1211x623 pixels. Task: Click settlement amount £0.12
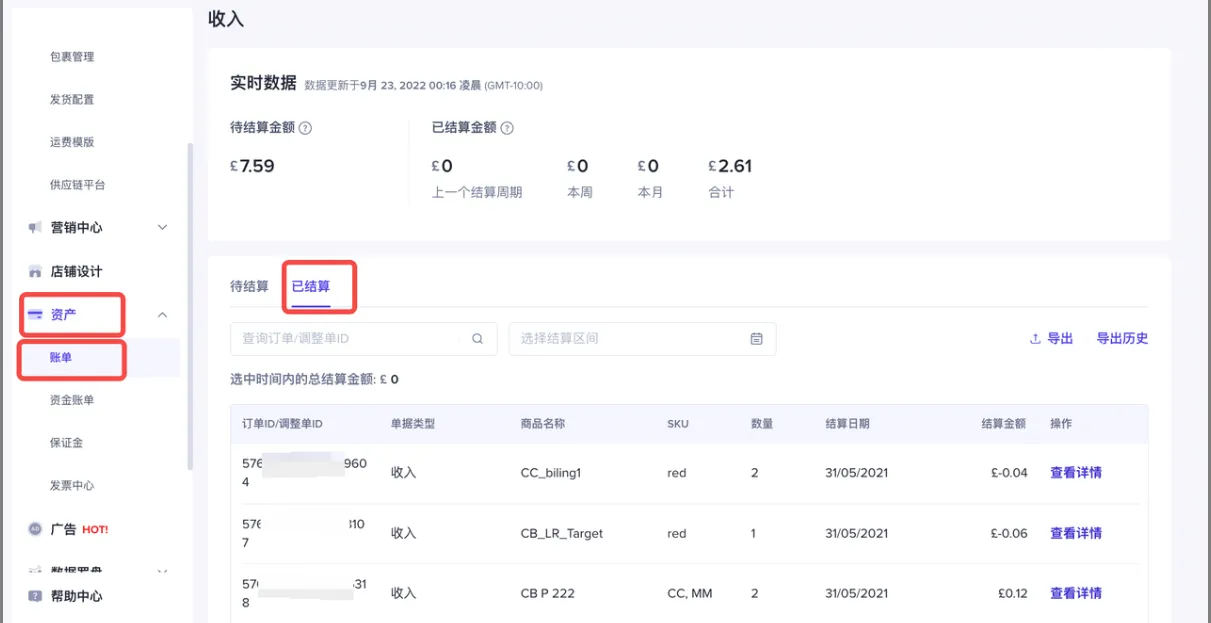pyautogui.click(x=1012, y=593)
